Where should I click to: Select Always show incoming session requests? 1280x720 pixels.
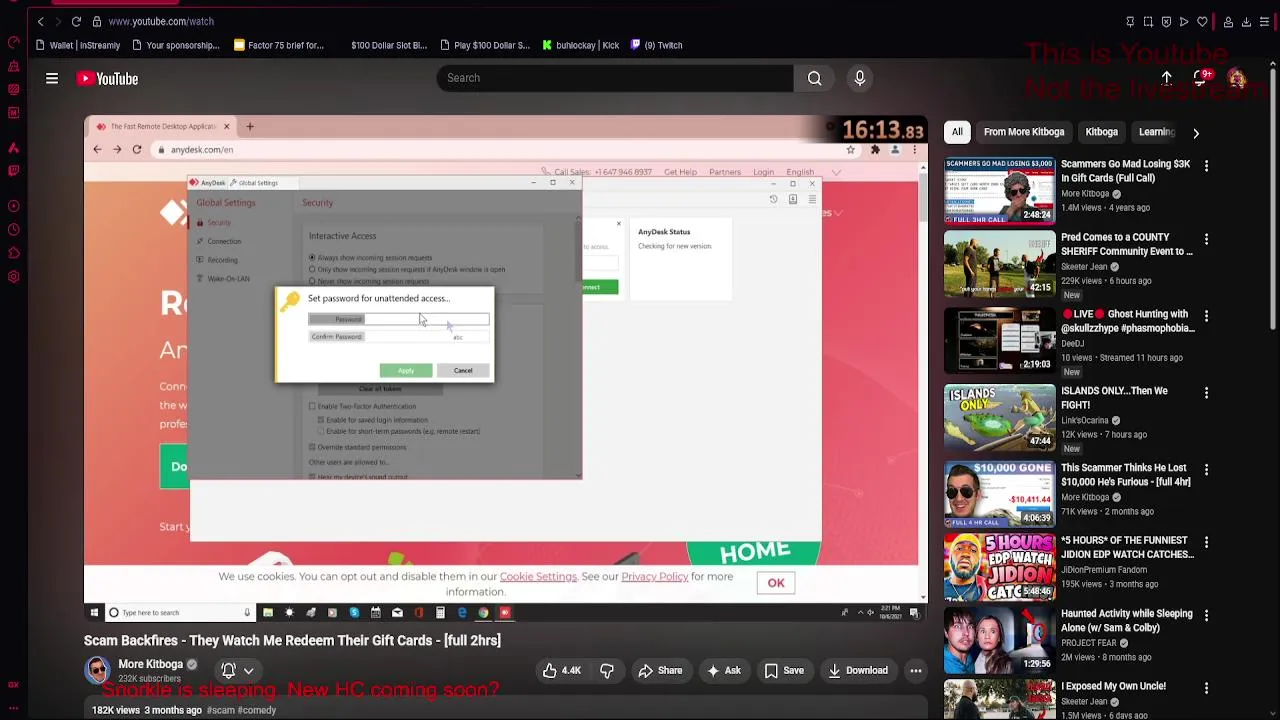click(369, 258)
